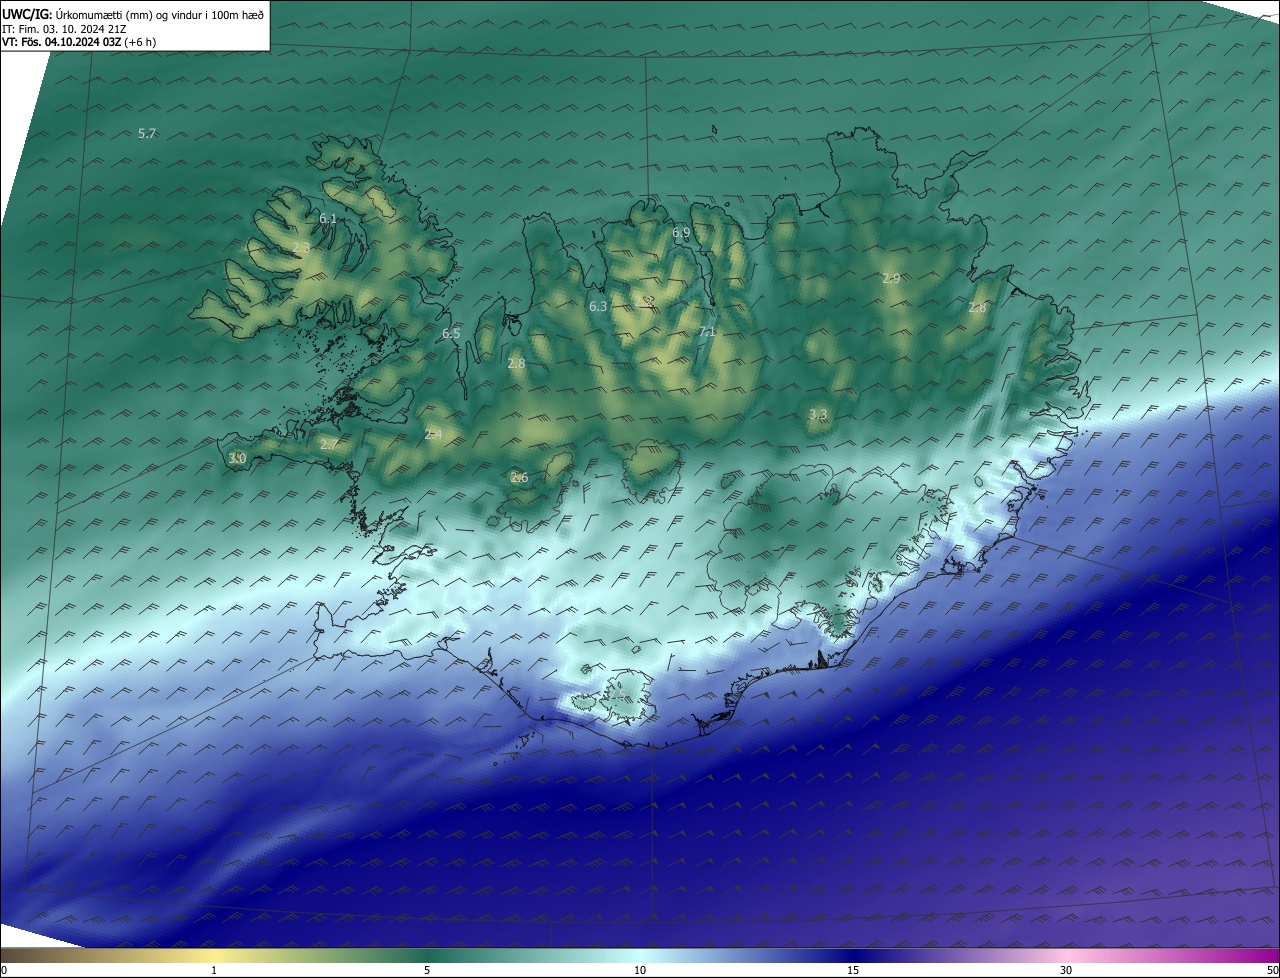Click the 5.7 value over the northwest sea
The width and height of the screenshot is (1280, 978).
(147, 133)
